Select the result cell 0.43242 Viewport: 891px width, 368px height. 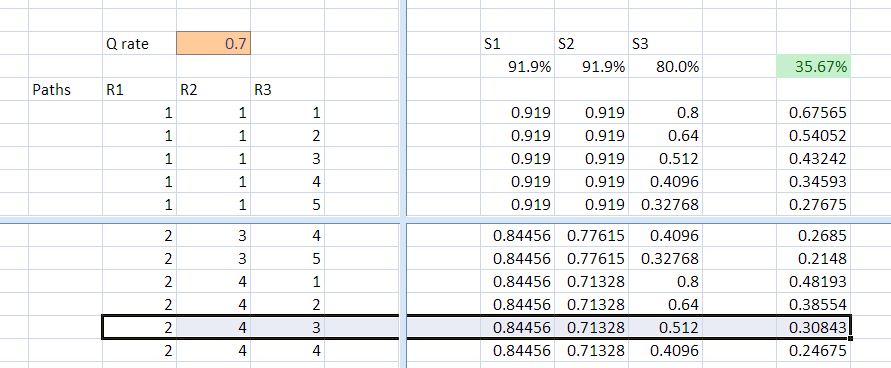[x=813, y=159]
